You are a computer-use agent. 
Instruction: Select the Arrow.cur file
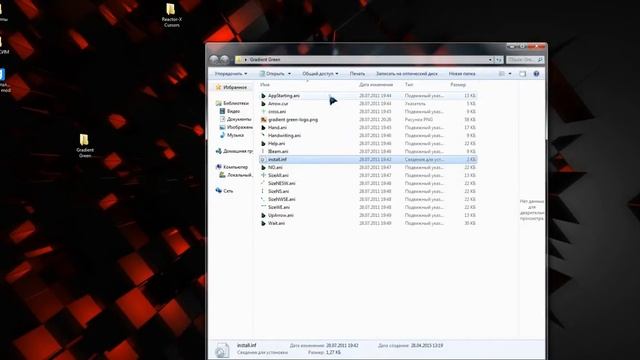point(368,104)
